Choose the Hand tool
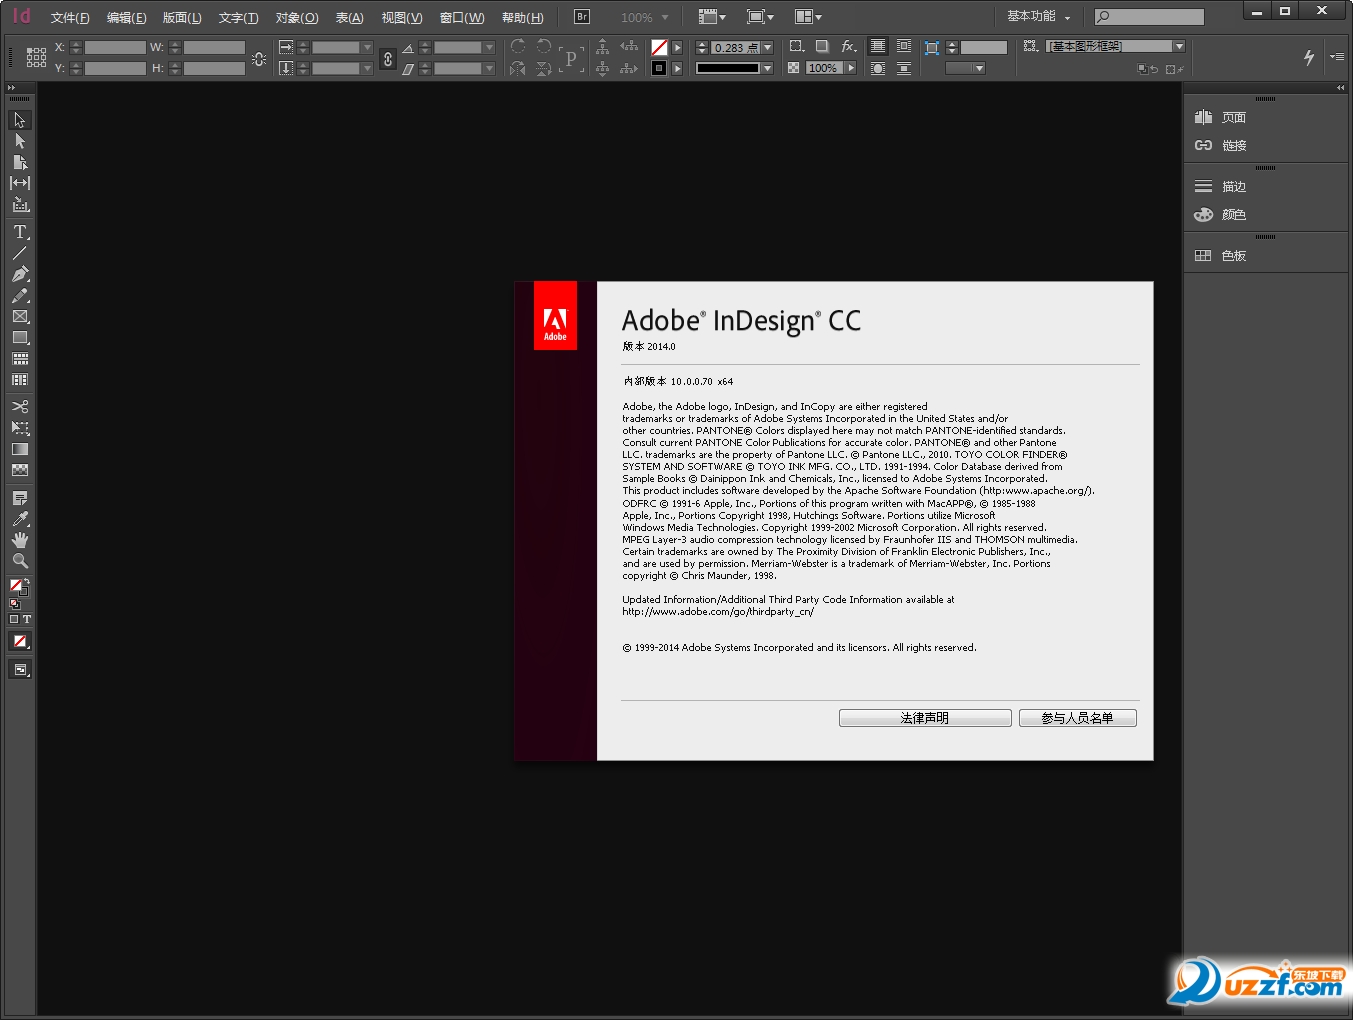Screen dimensions: 1353x1020 pos(20,540)
